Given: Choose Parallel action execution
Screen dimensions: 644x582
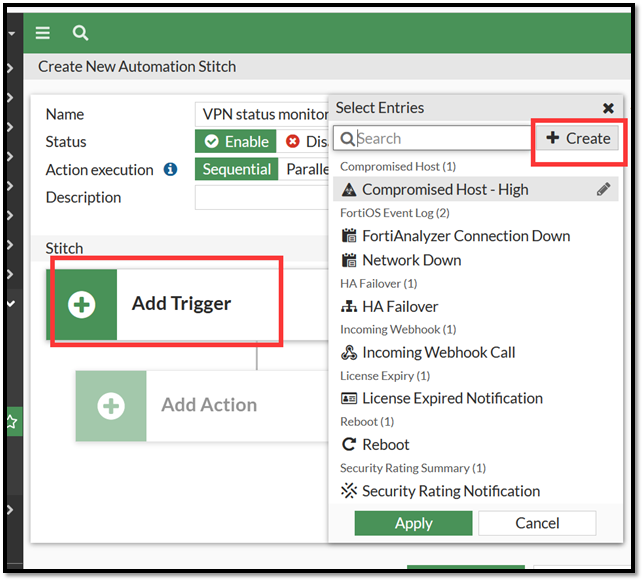Looking at the screenshot, I should (304, 169).
